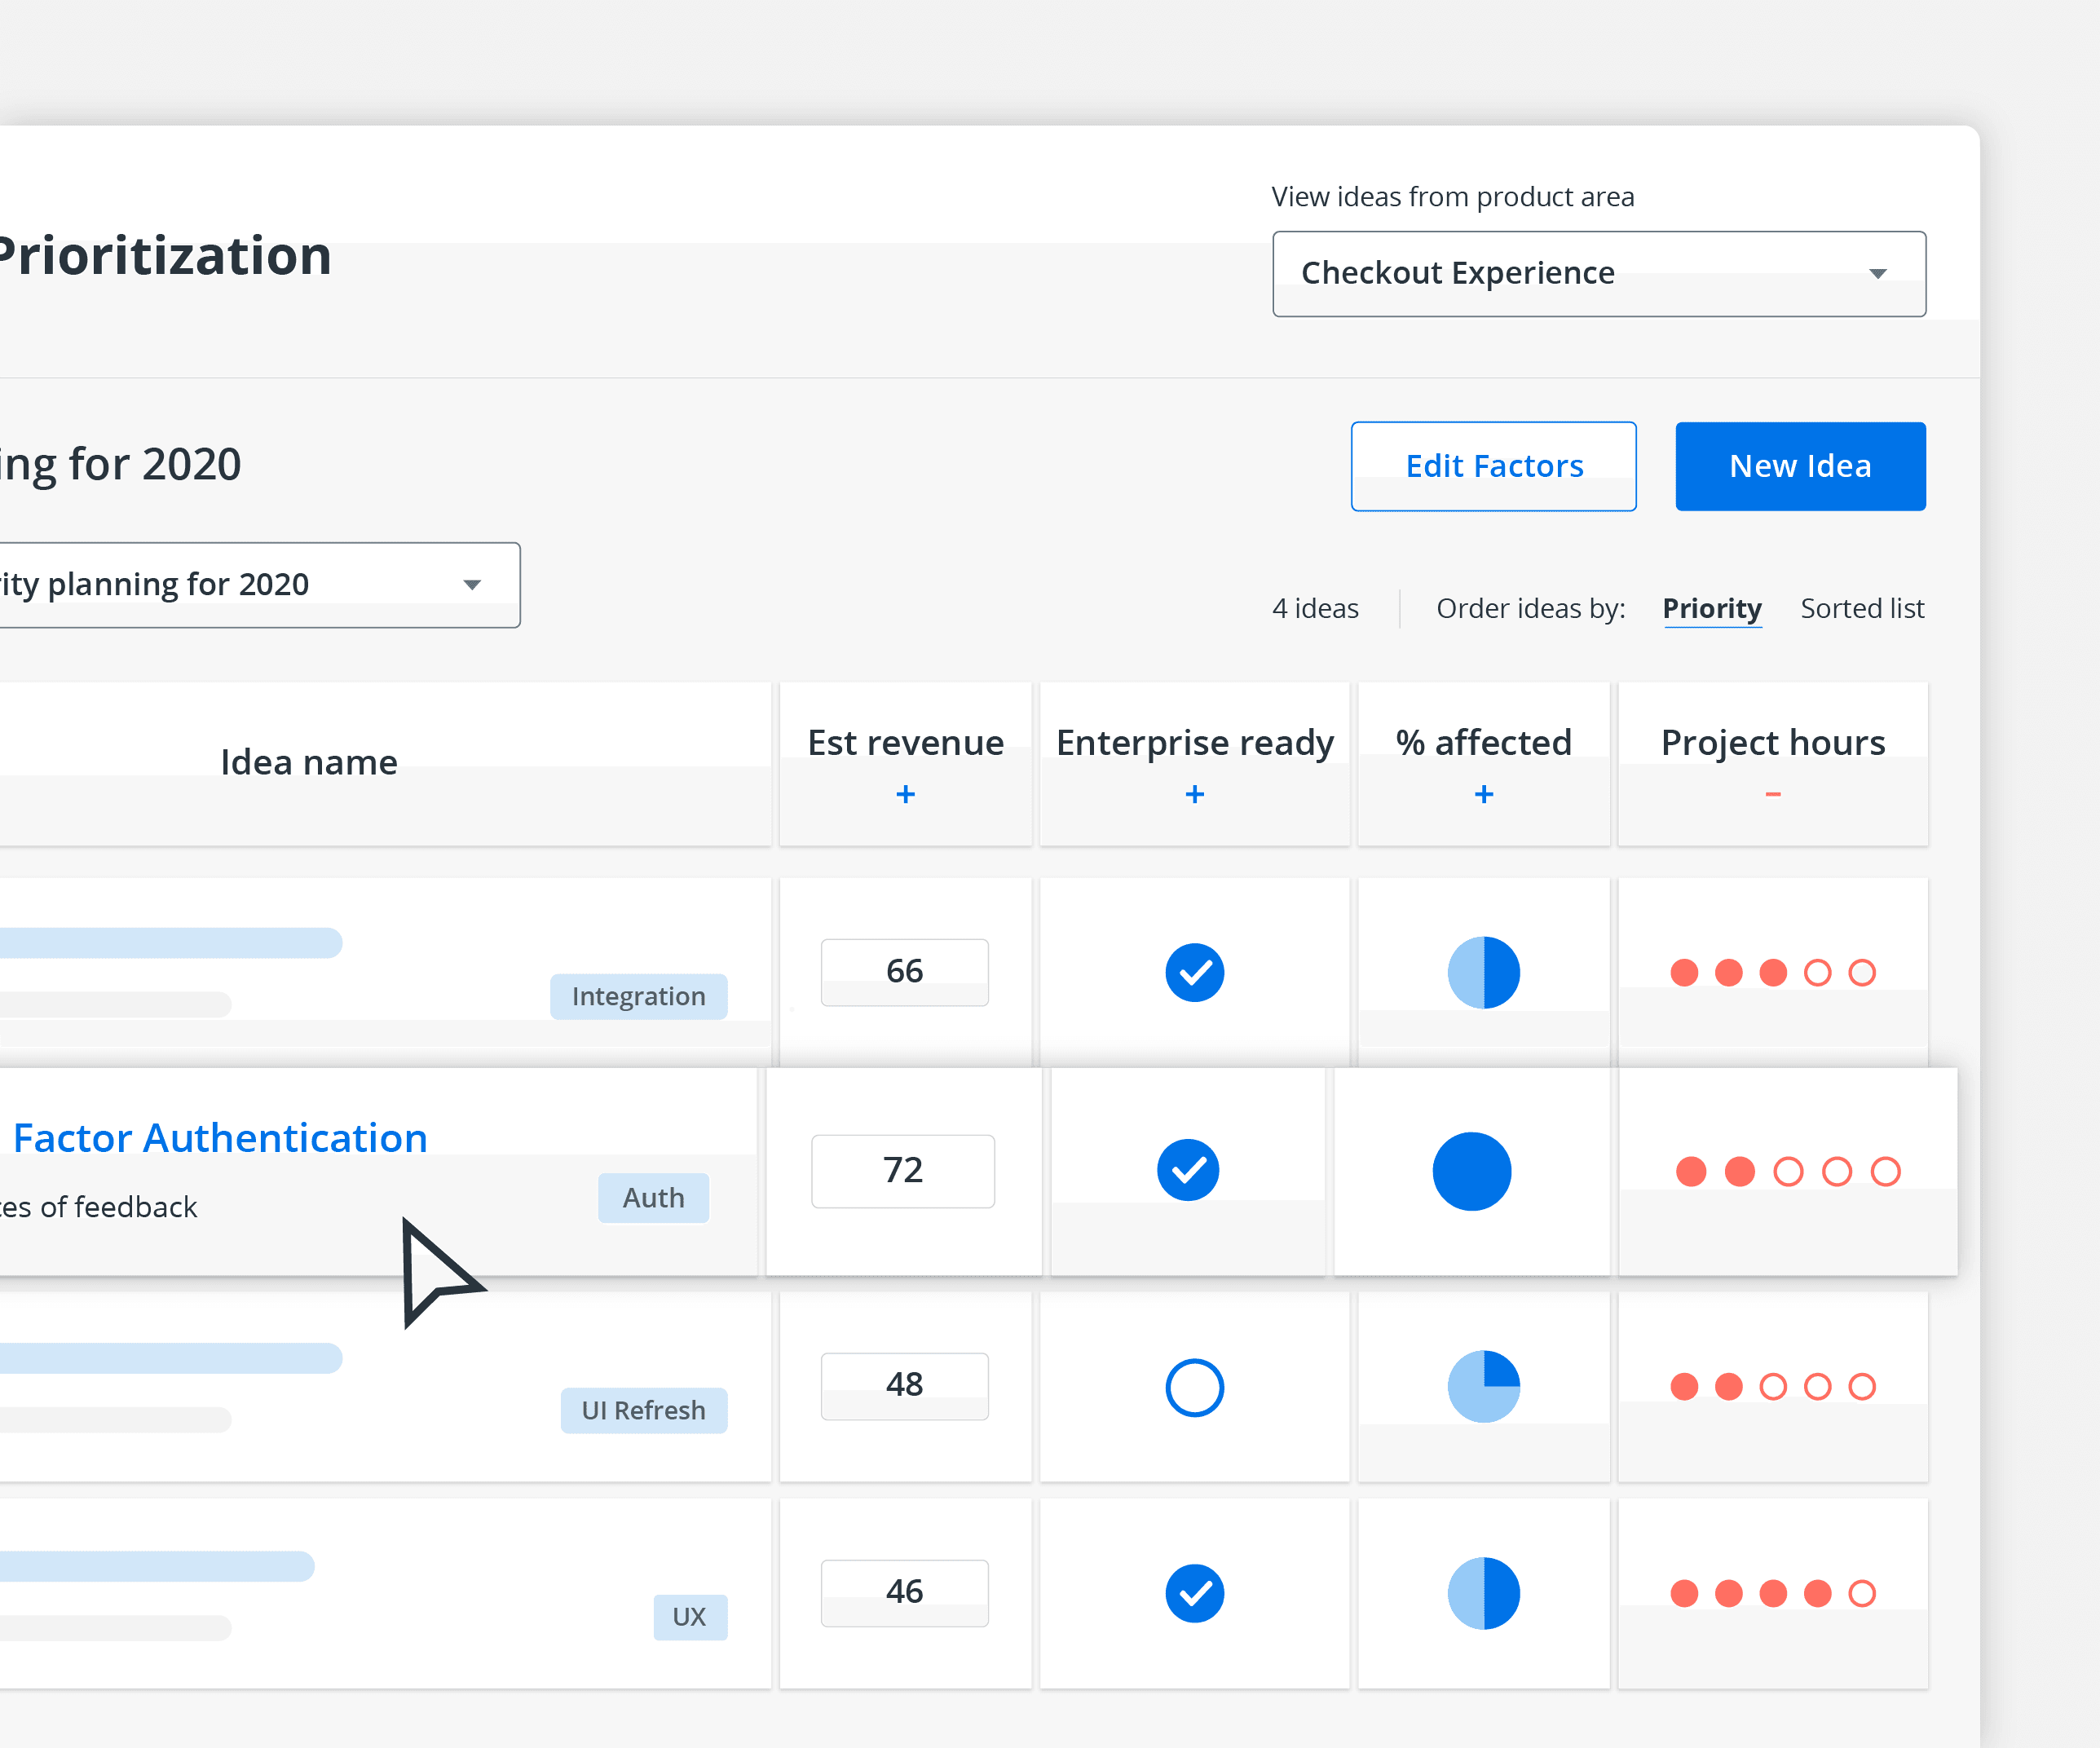
Task: Click half pie icon in Integration row
Action: (x=1483, y=972)
